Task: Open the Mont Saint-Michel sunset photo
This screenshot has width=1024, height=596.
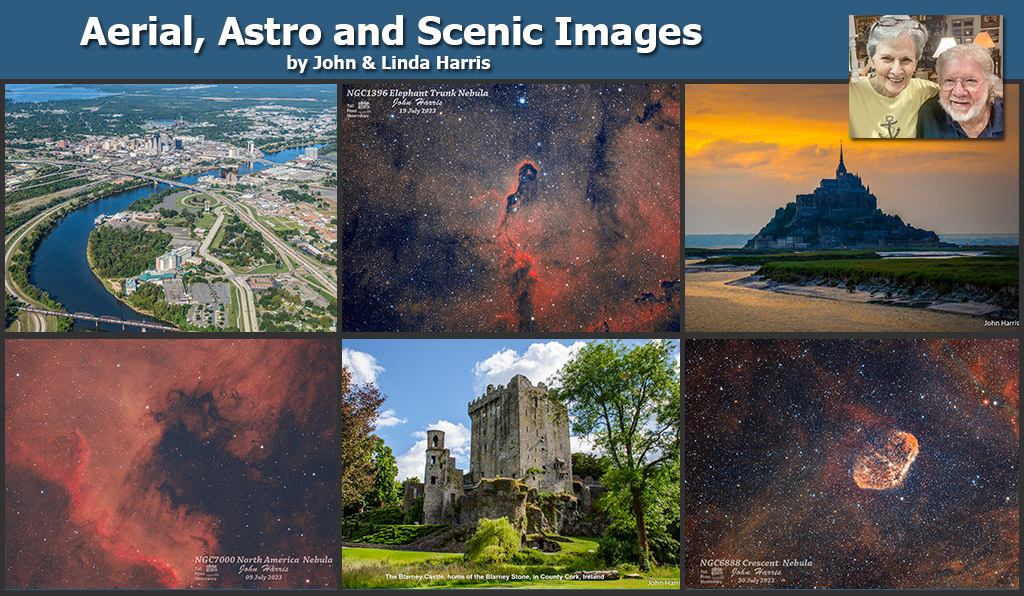Action: [x=851, y=207]
